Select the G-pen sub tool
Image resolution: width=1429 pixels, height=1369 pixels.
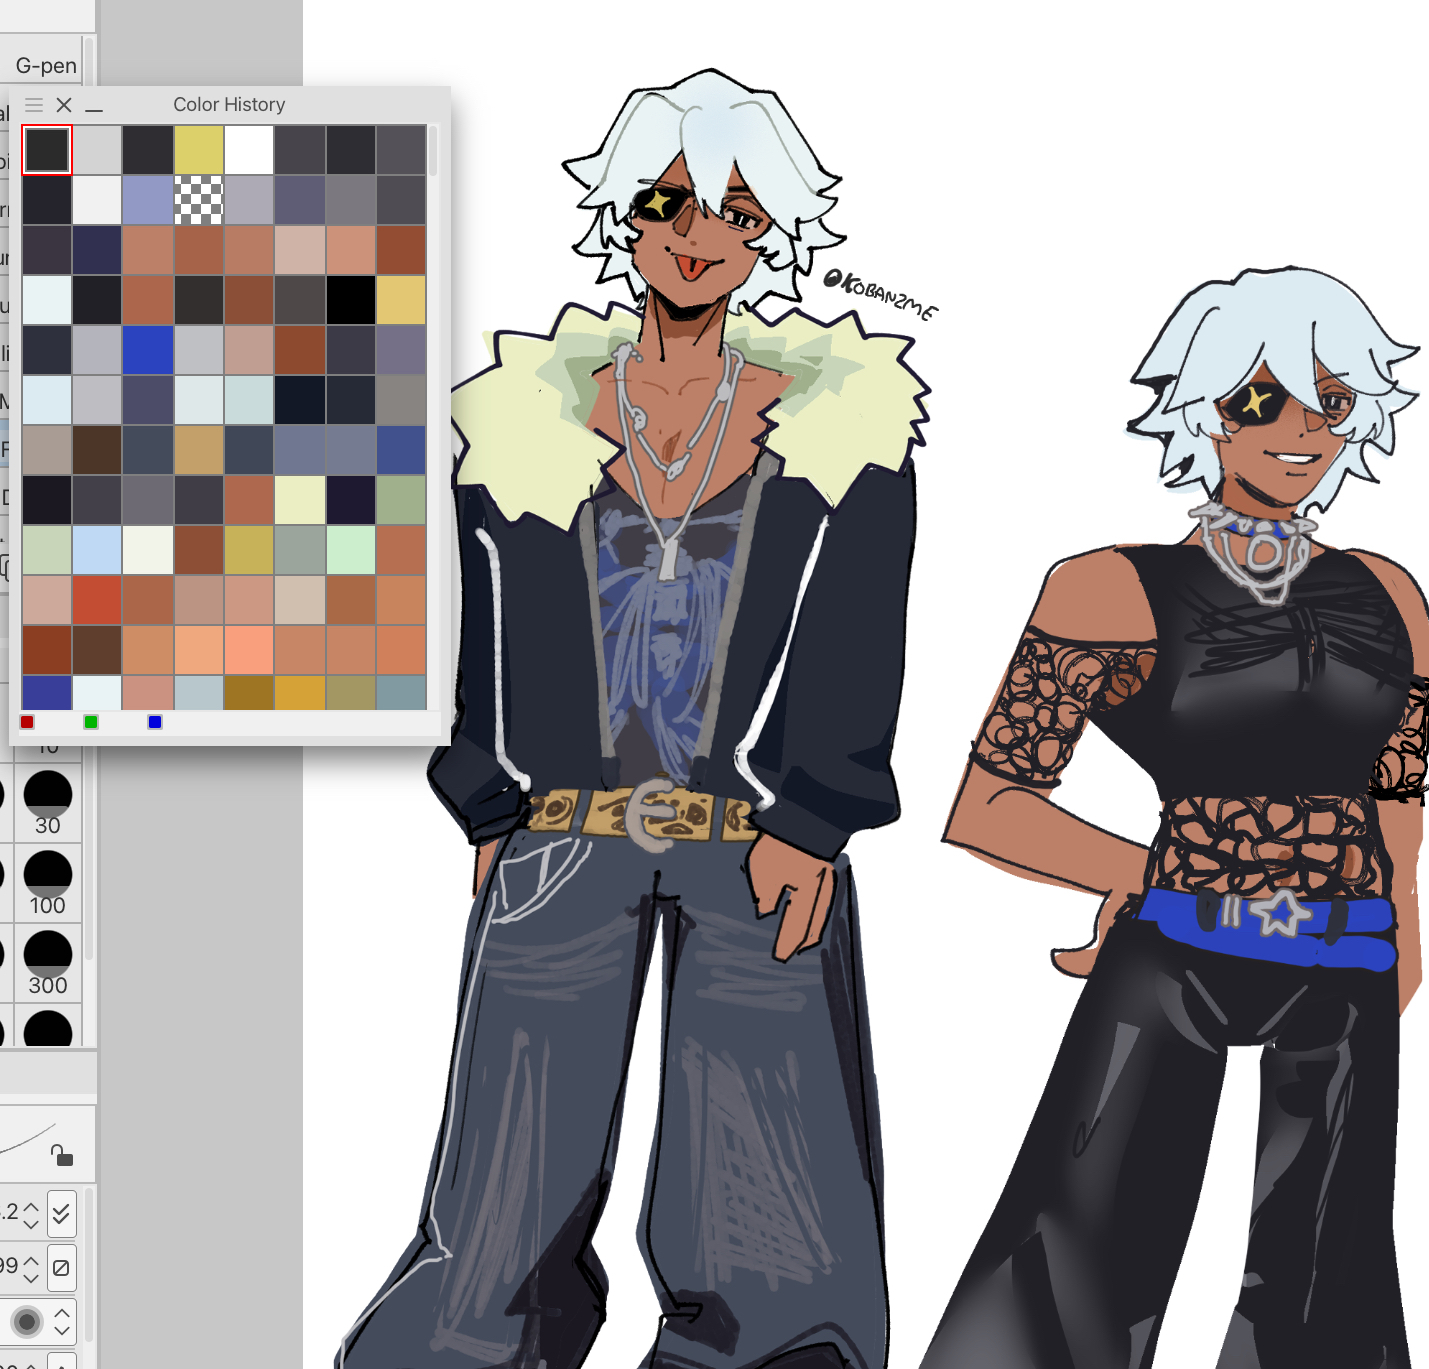click(x=46, y=66)
